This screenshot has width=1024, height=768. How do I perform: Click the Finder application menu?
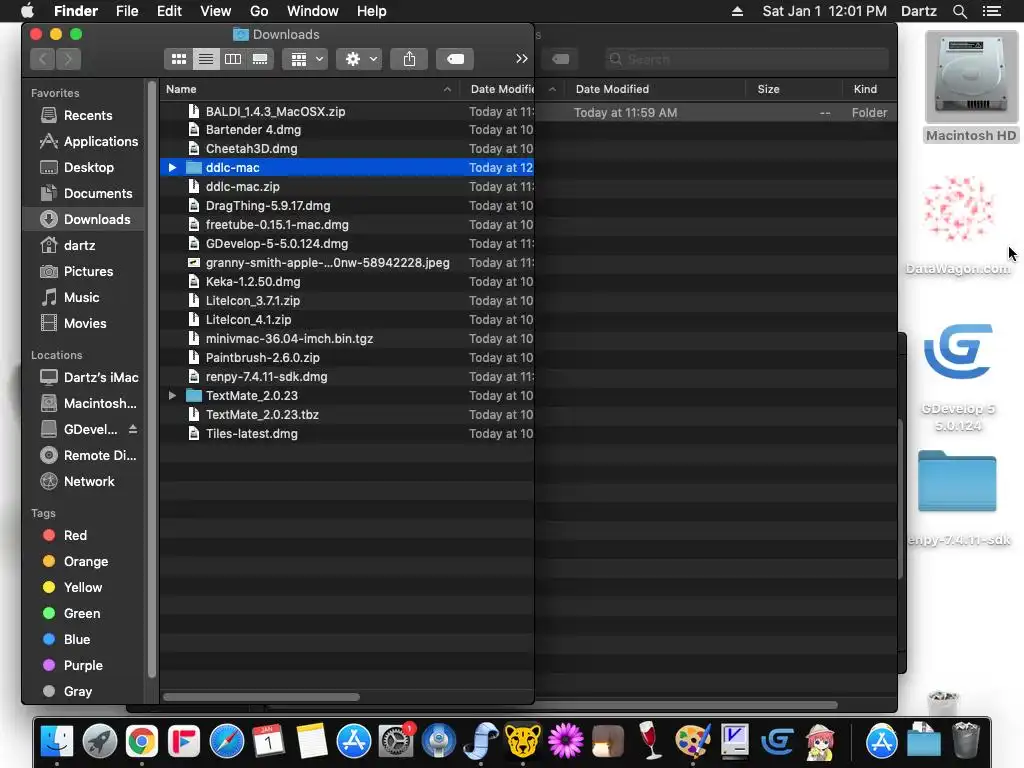(76, 11)
